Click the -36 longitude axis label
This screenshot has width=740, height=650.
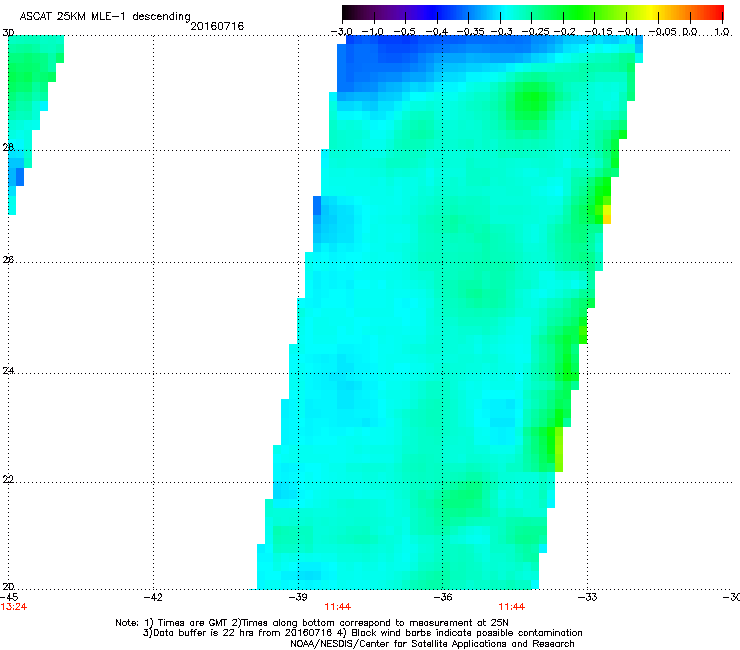pyautogui.click(x=443, y=597)
